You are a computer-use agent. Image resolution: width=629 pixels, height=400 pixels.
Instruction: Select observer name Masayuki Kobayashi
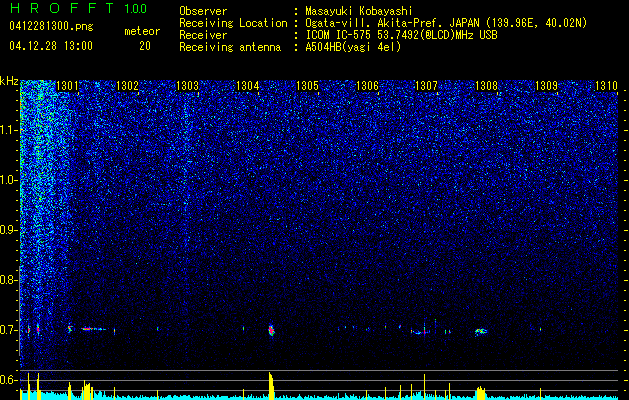[358, 11]
